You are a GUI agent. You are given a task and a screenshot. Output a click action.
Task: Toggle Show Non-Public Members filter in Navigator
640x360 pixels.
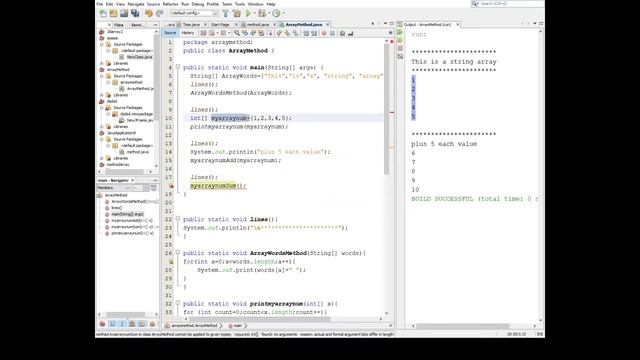coord(132,324)
